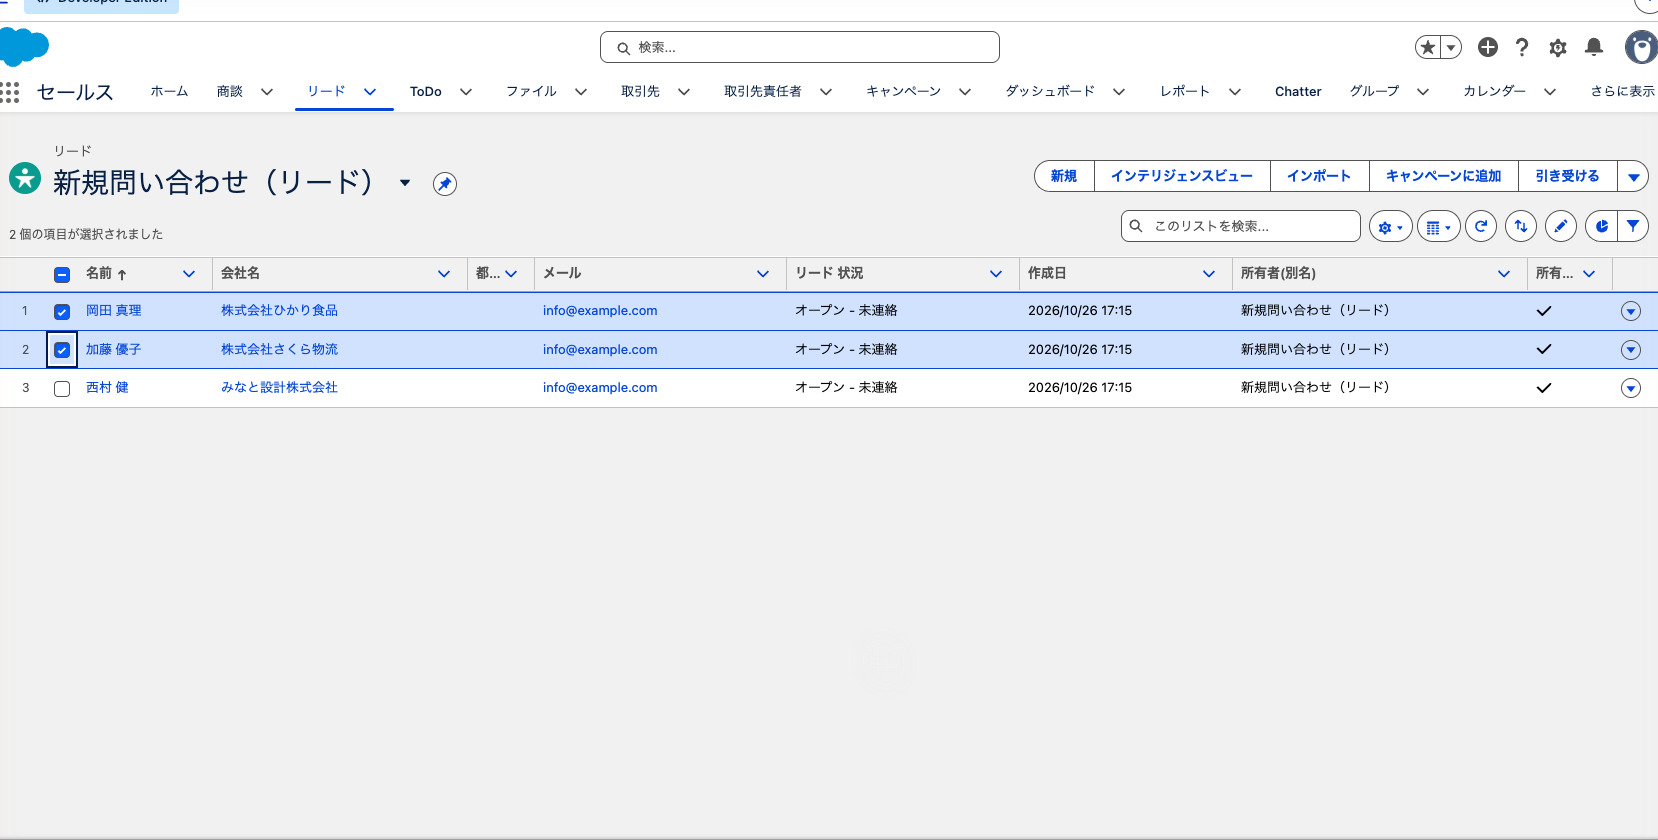
Task: Check the 西村 健 row checkbox
Action: coord(62,389)
